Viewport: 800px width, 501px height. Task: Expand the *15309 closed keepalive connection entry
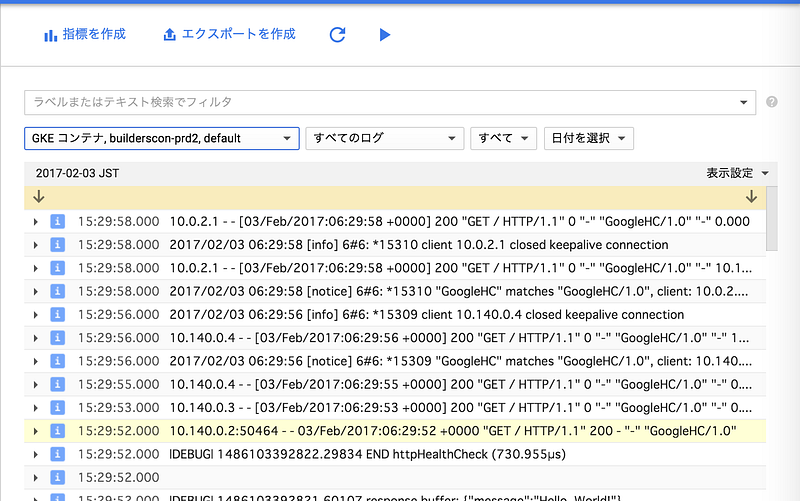[35, 315]
